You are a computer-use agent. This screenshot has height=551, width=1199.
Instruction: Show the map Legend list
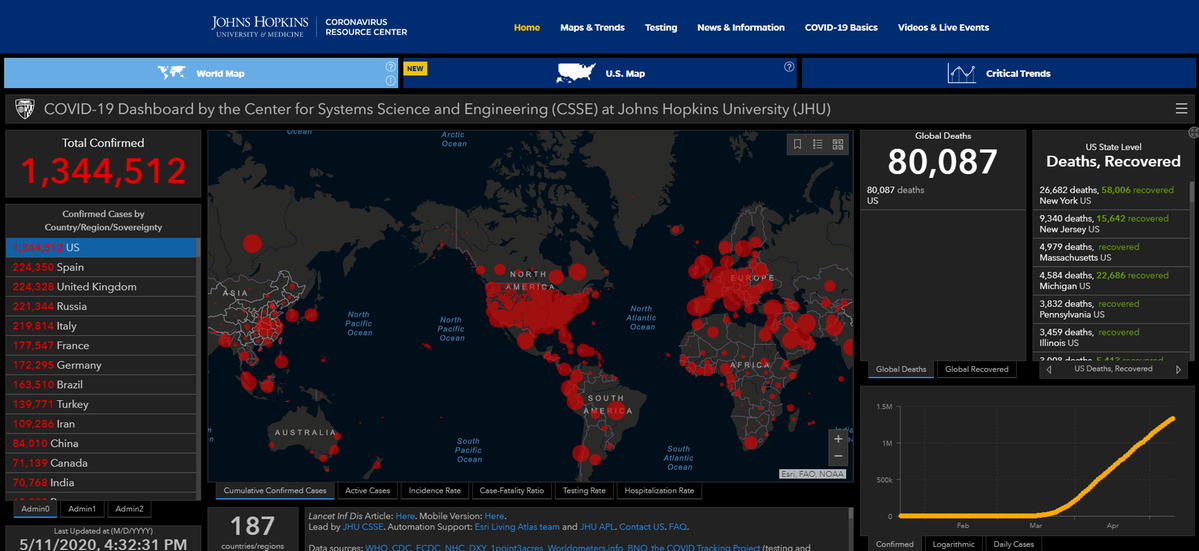coord(817,144)
